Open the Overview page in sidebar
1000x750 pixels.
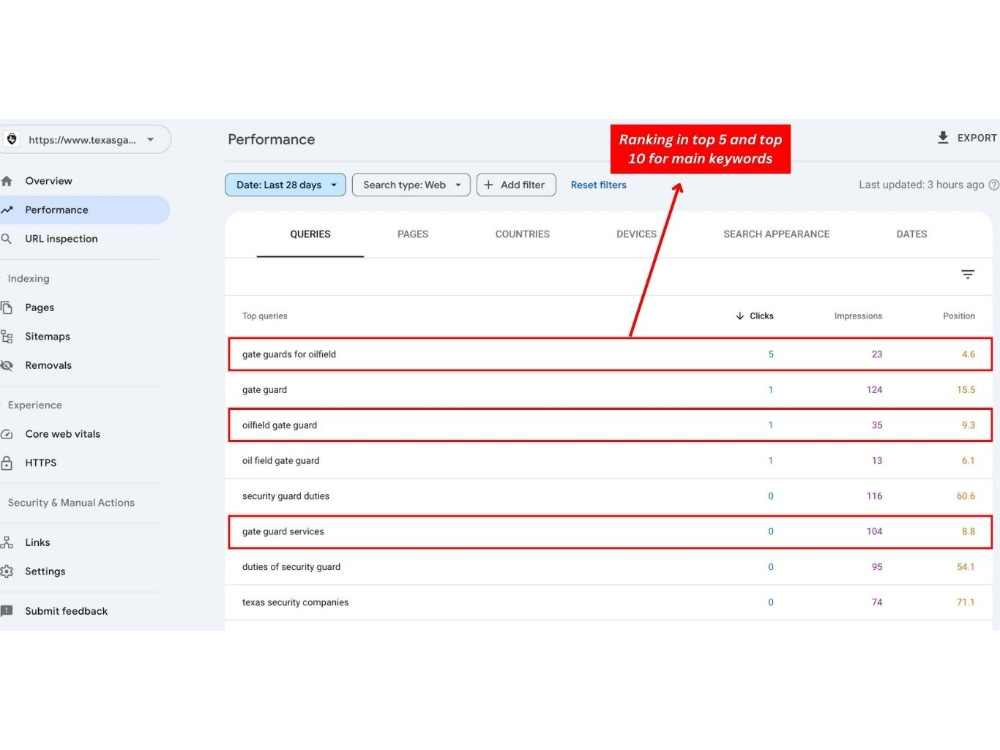tap(48, 181)
